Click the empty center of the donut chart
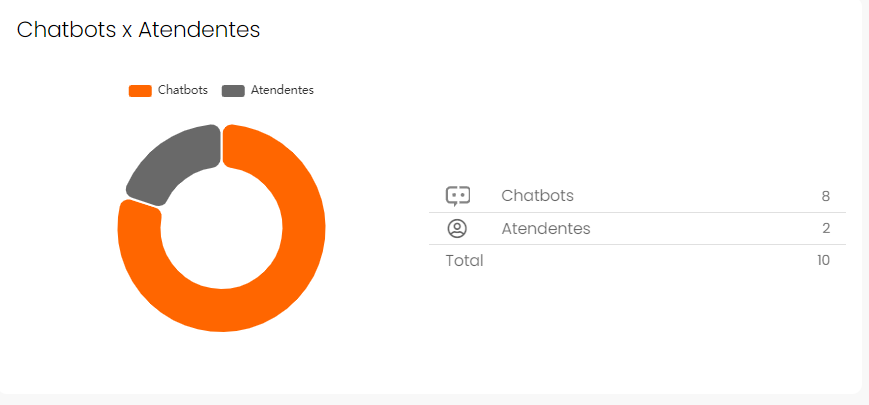This screenshot has height=405, width=869. 221,228
